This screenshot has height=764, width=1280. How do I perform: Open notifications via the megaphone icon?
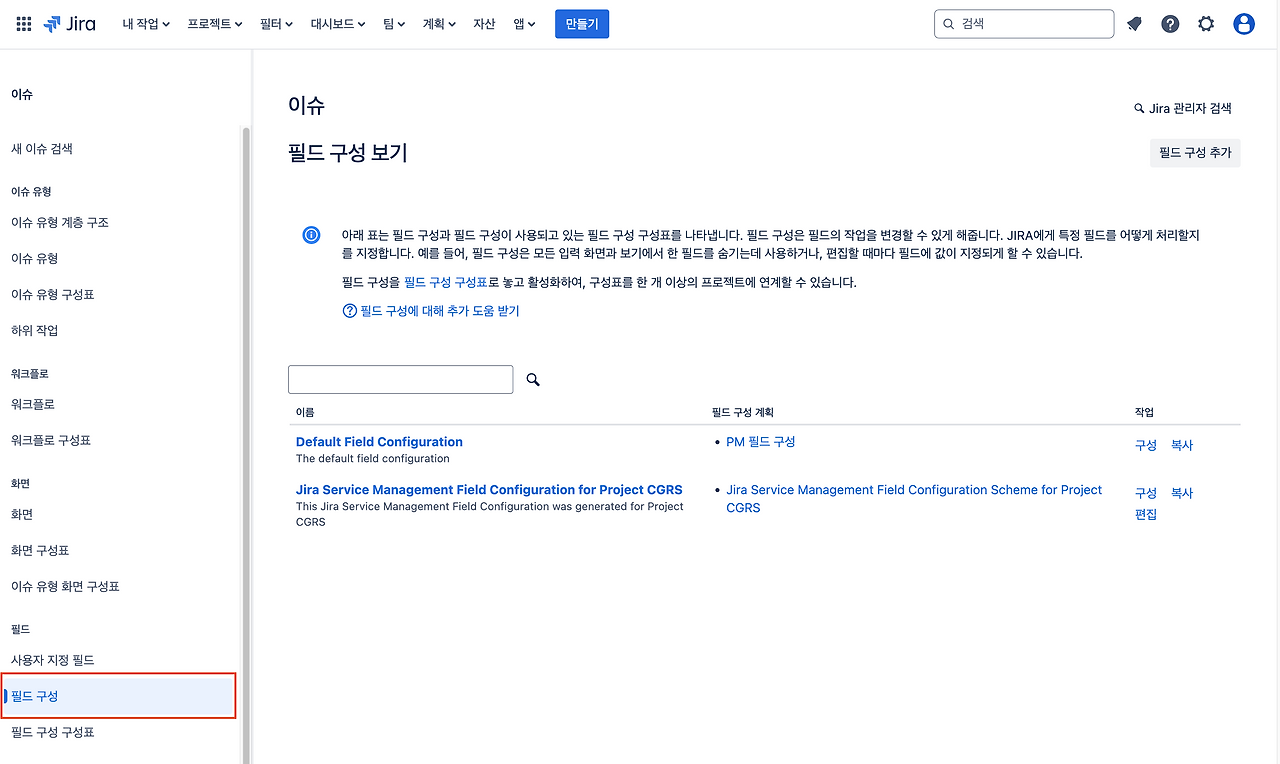[x=1134, y=23]
